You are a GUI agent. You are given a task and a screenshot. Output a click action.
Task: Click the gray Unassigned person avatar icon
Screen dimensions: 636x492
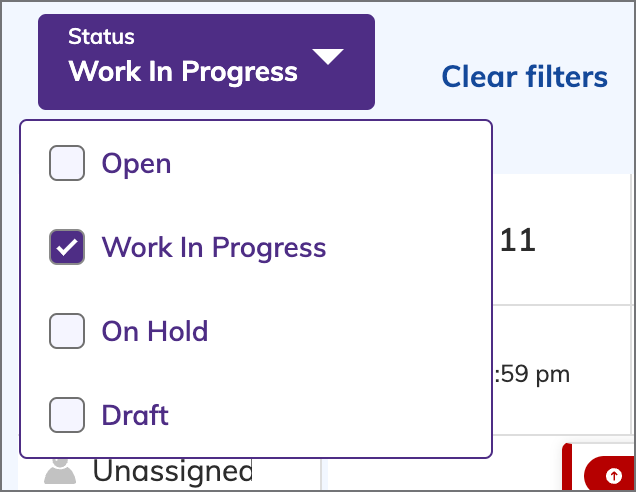point(60,471)
